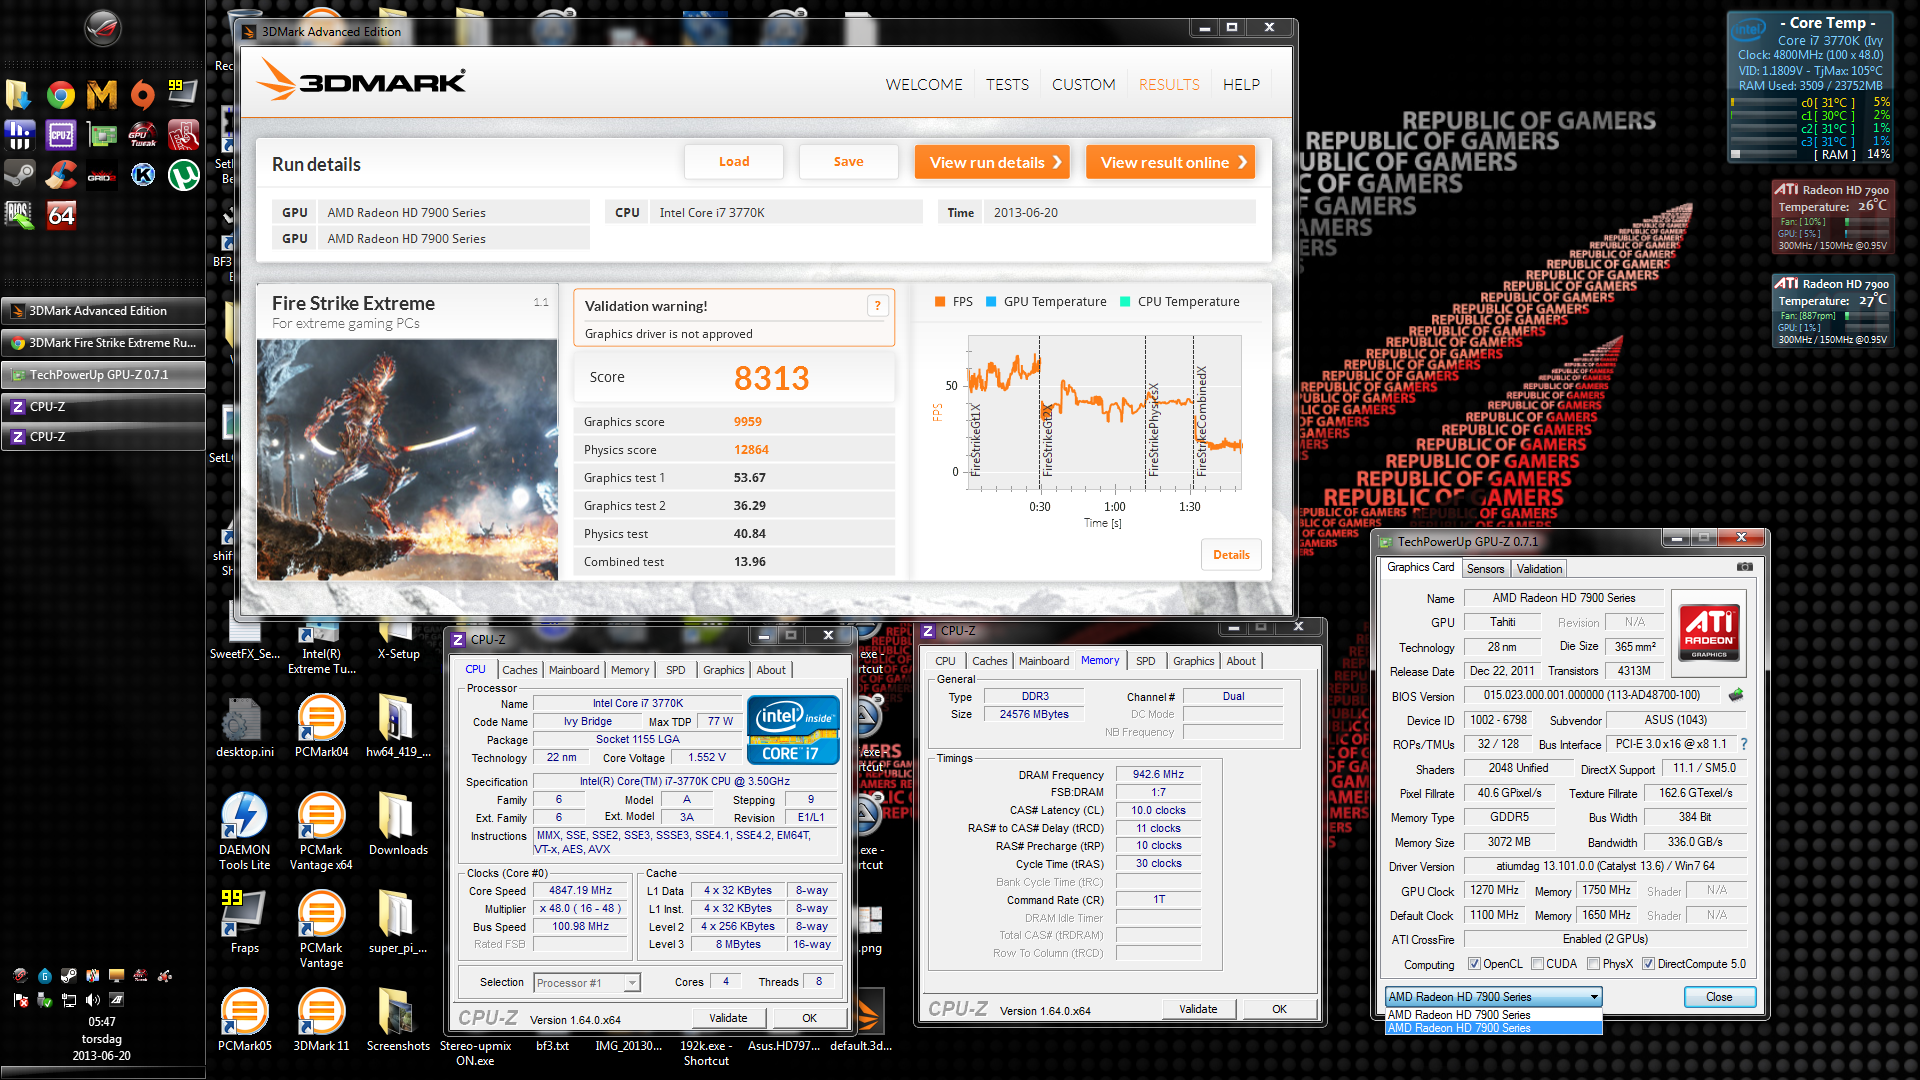Open the BIOS update utility icon
The height and width of the screenshot is (1080, 1920).
[20, 215]
